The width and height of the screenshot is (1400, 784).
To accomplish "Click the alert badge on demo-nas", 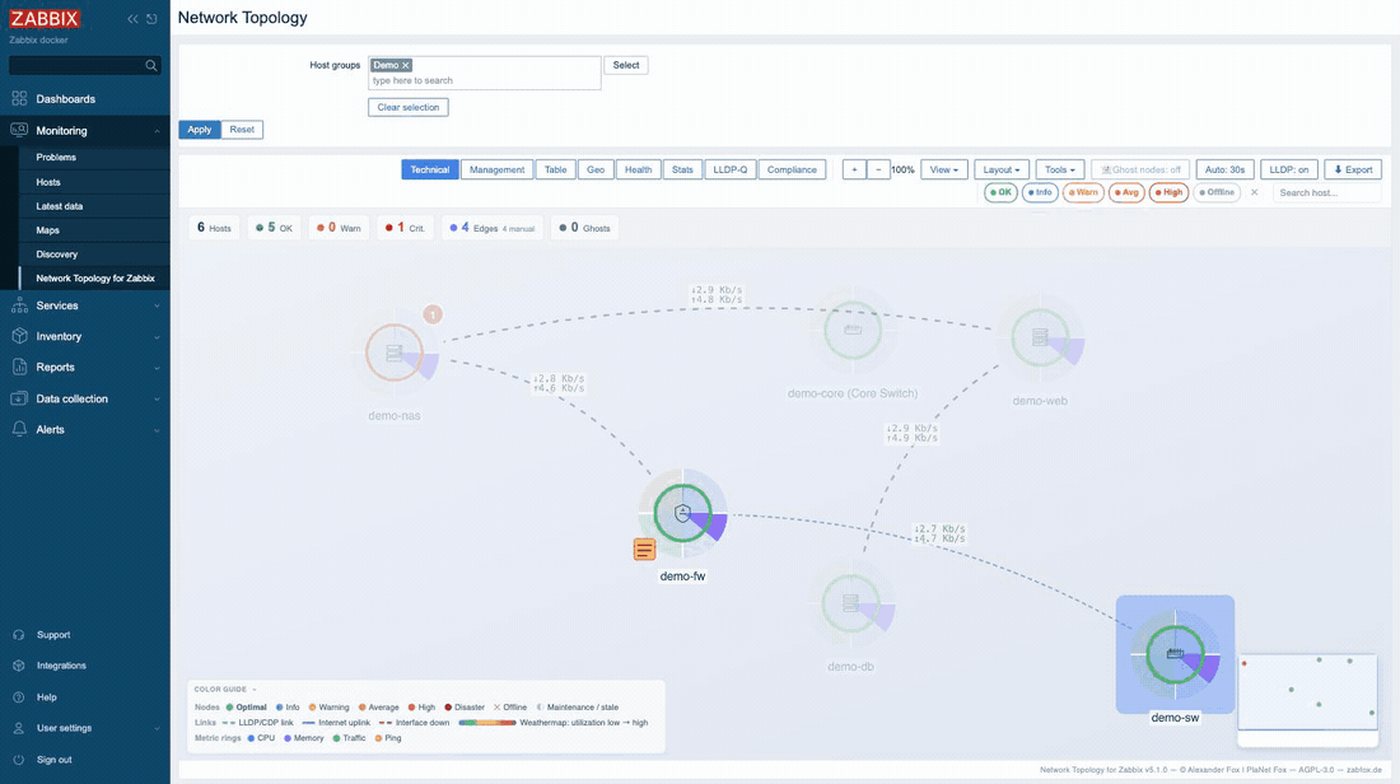I will click(x=433, y=314).
